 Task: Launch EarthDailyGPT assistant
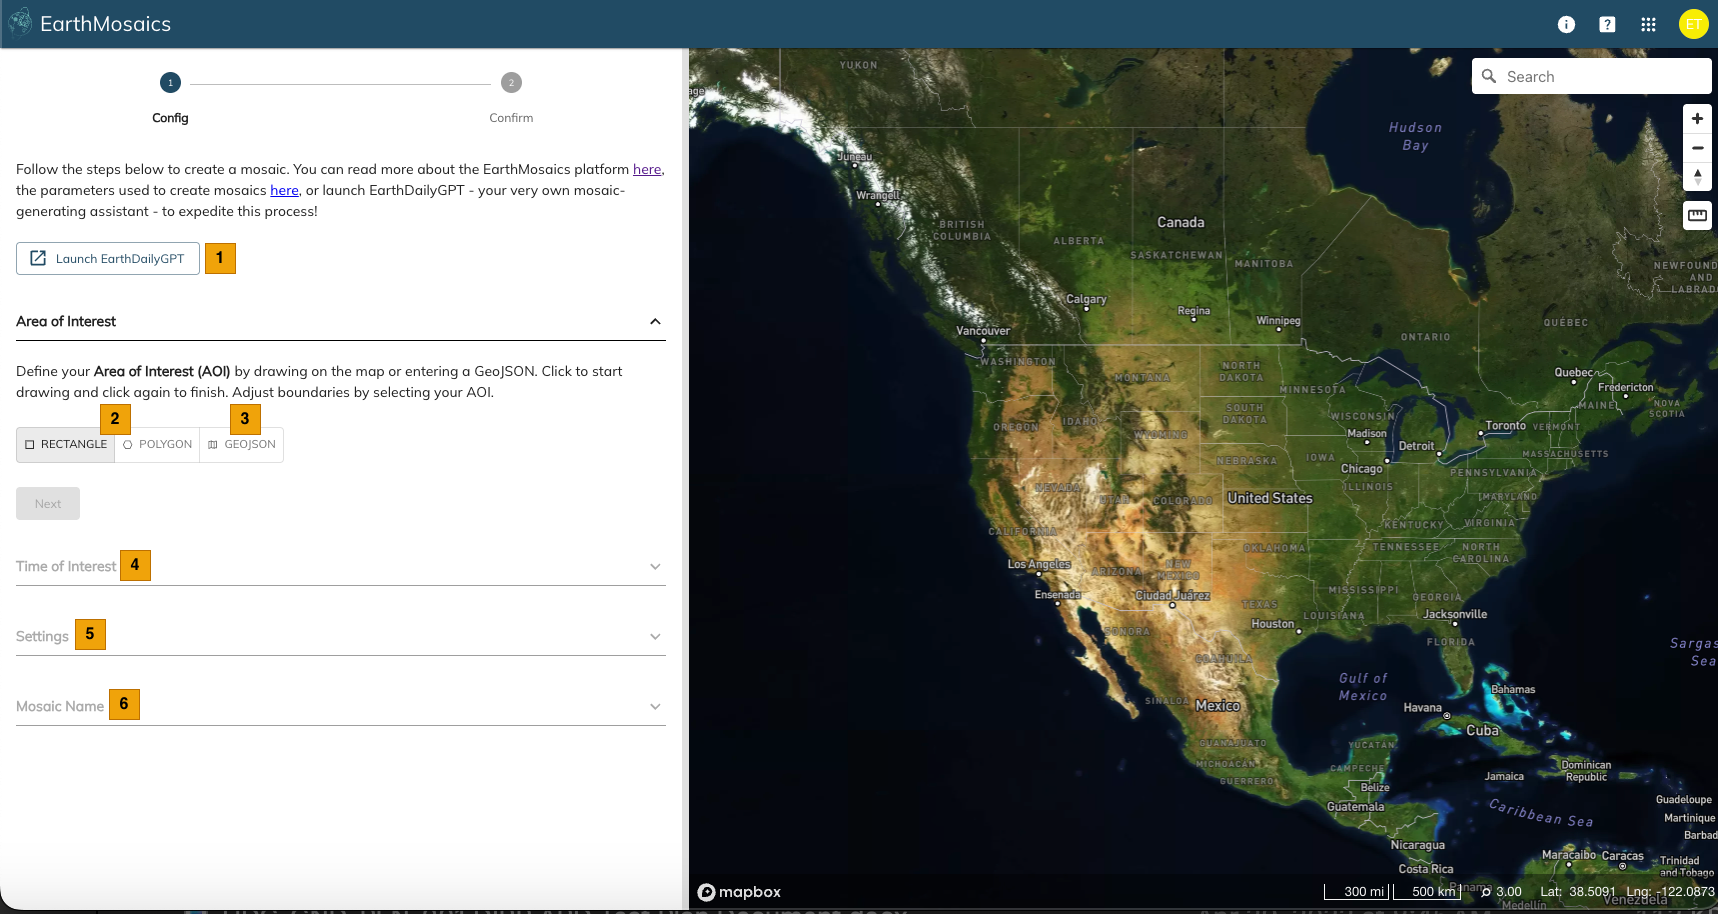(108, 258)
